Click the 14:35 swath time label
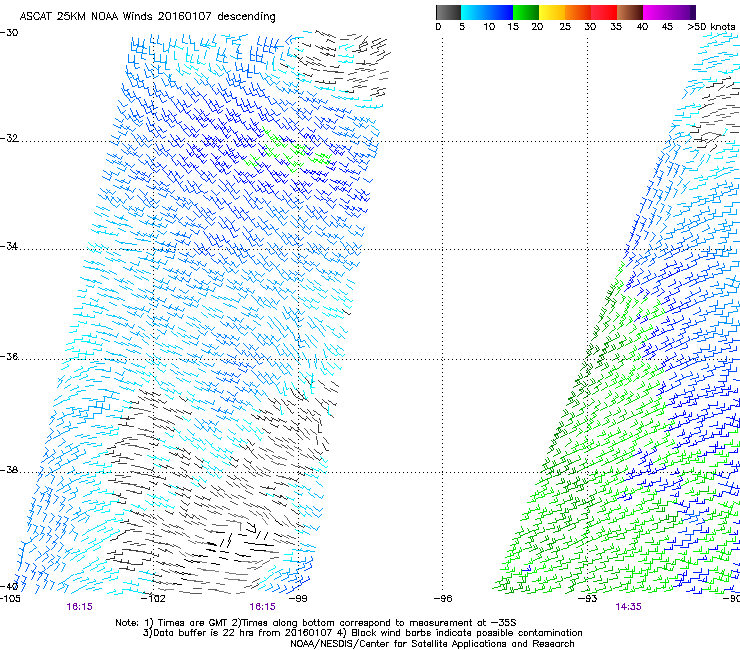Screen dimensions: 740x650 coord(629,607)
